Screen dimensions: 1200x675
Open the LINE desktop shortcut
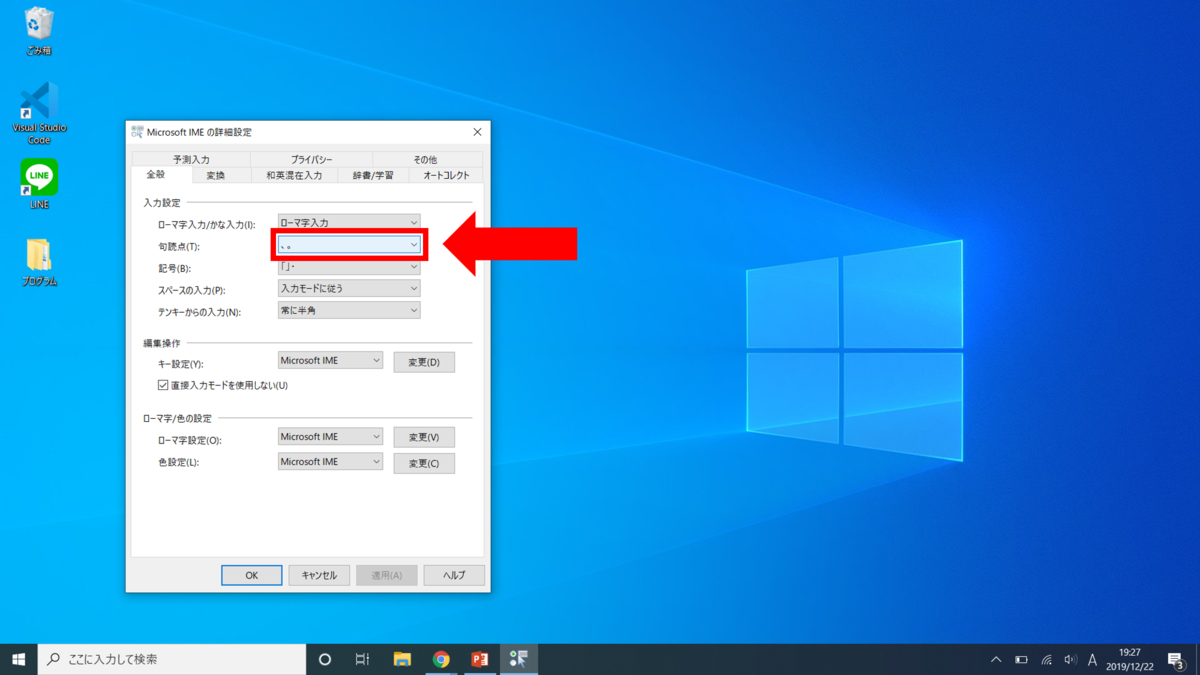click(x=39, y=184)
